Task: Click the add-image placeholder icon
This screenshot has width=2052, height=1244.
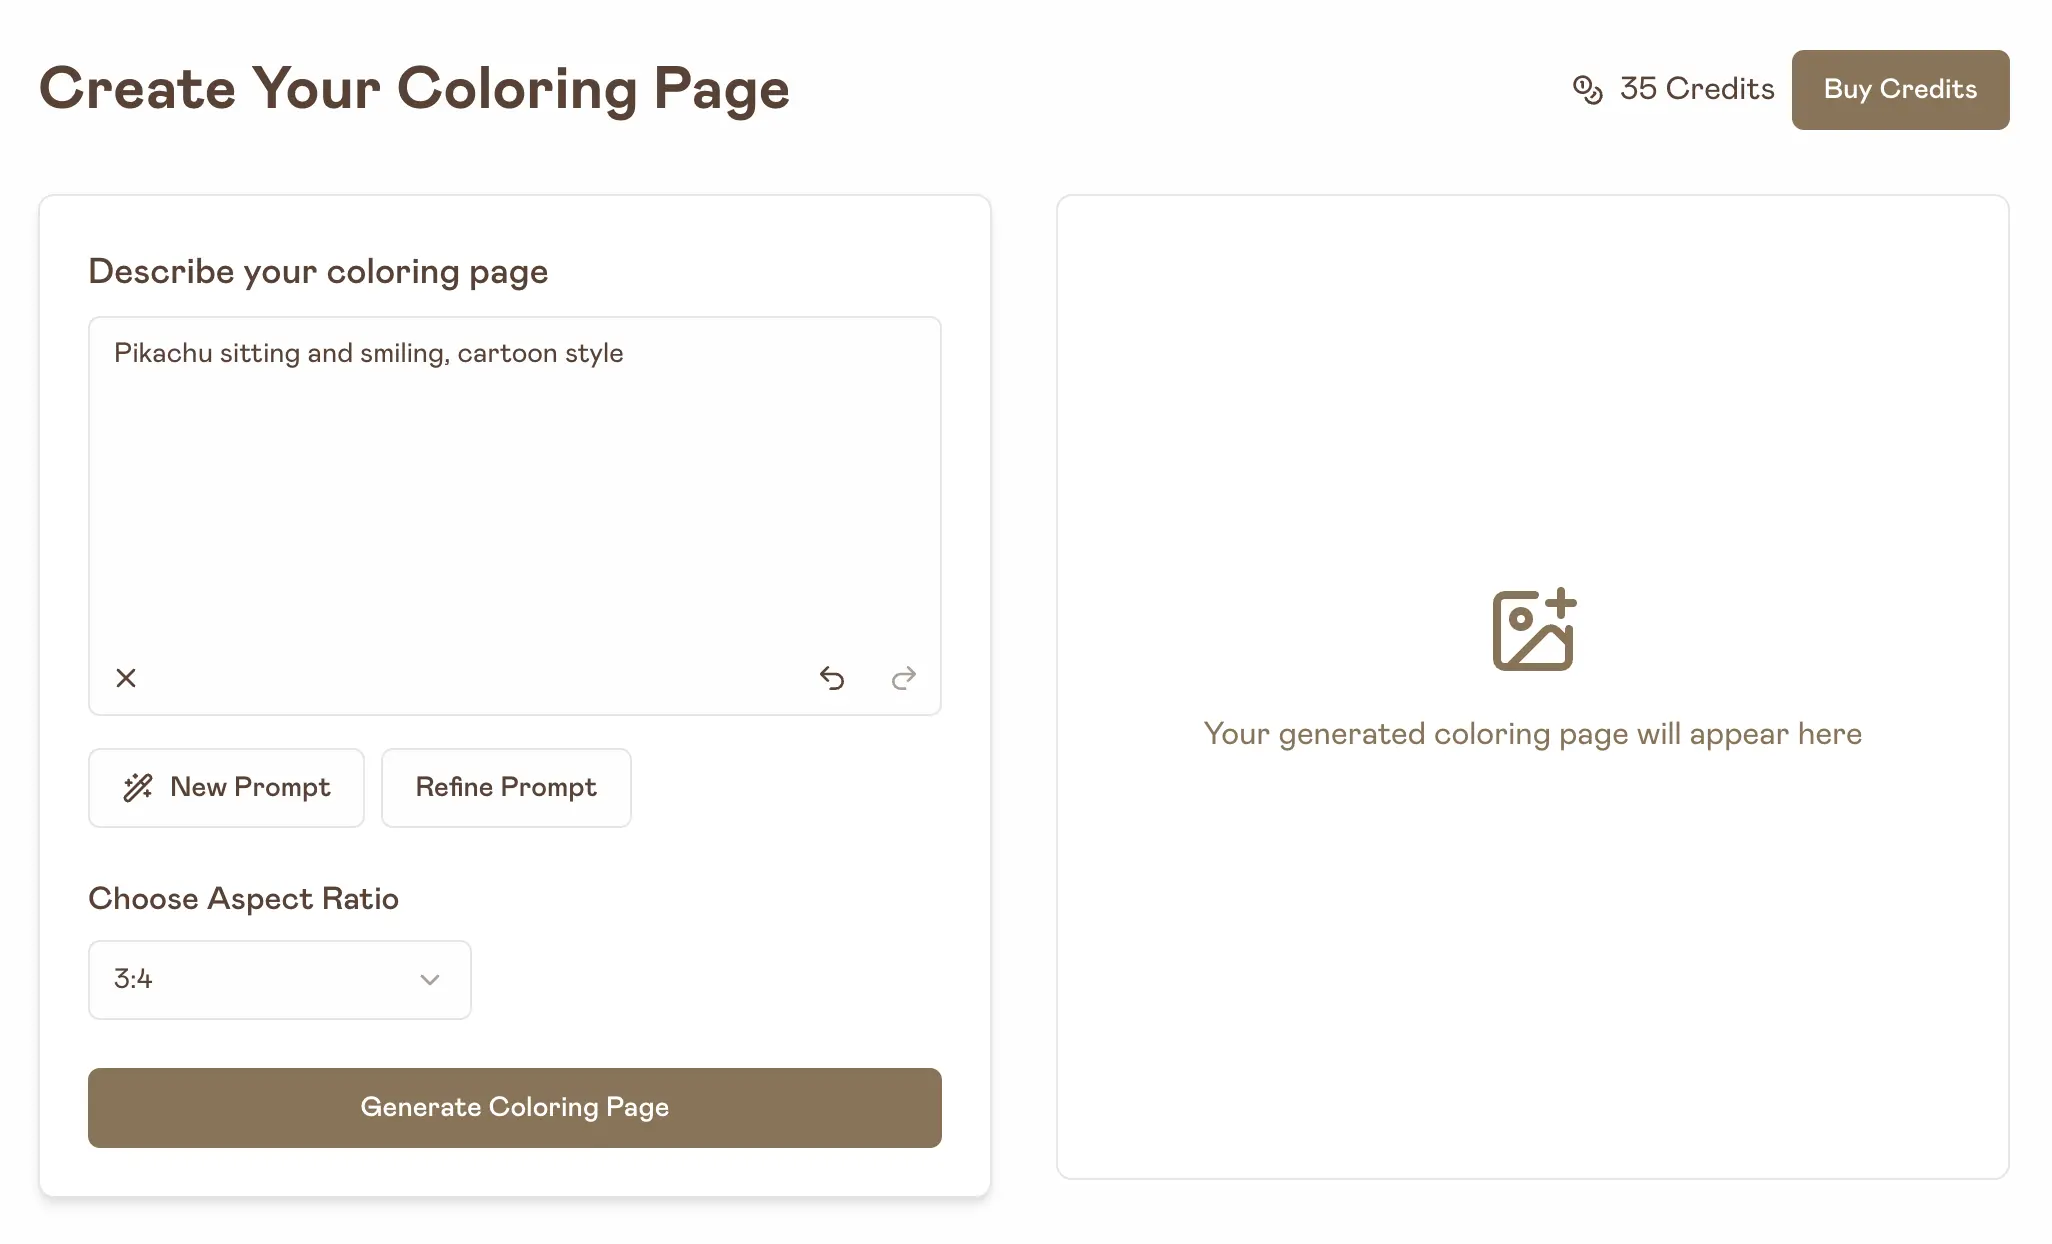Action: pyautogui.click(x=1533, y=629)
